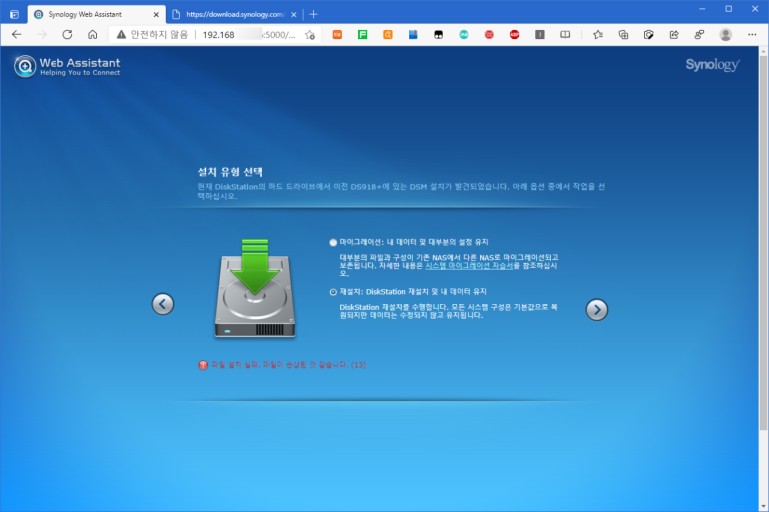Click the hard drive install illustration
The height and width of the screenshot is (512, 769).
coord(255,288)
